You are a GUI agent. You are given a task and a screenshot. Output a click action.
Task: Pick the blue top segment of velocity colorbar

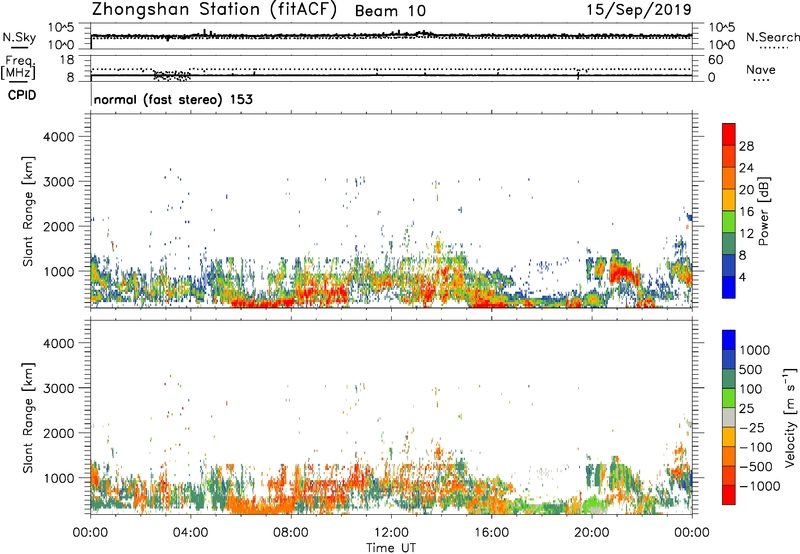(729, 340)
